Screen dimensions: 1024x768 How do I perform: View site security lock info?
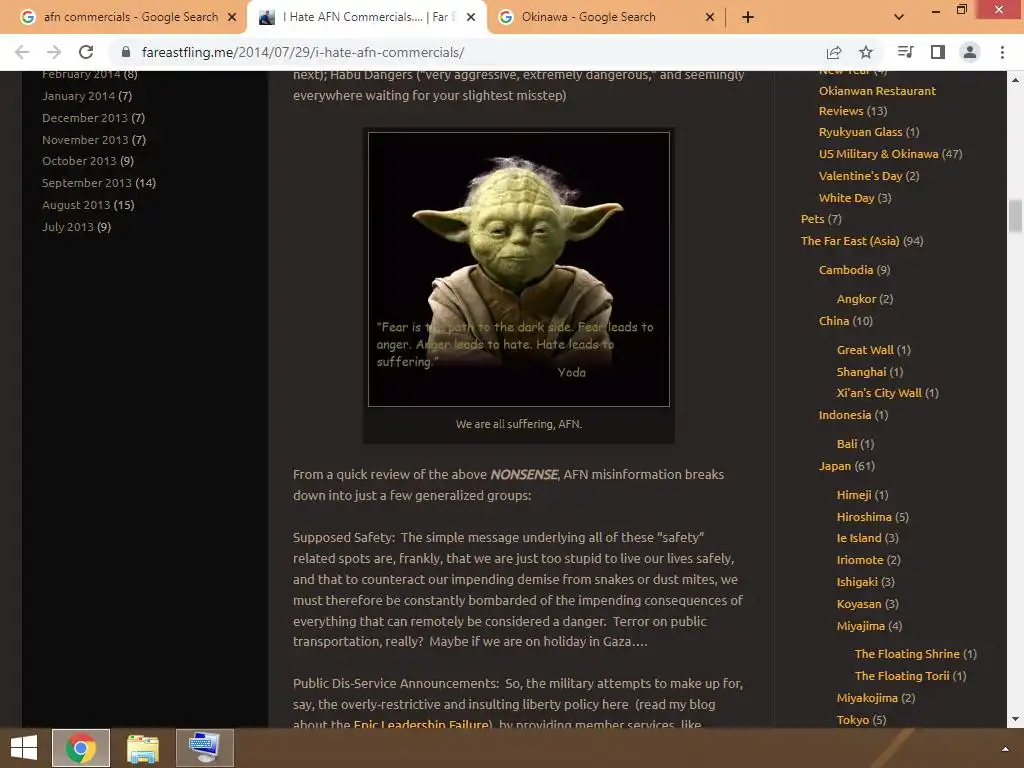coord(126,52)
